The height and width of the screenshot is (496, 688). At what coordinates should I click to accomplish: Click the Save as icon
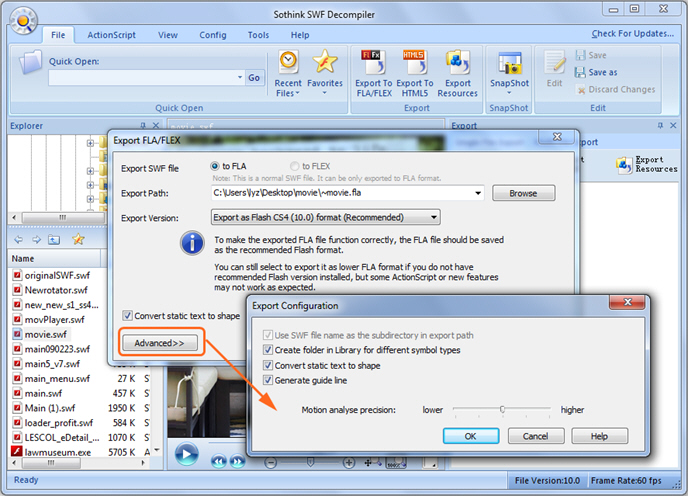point(580,72)
